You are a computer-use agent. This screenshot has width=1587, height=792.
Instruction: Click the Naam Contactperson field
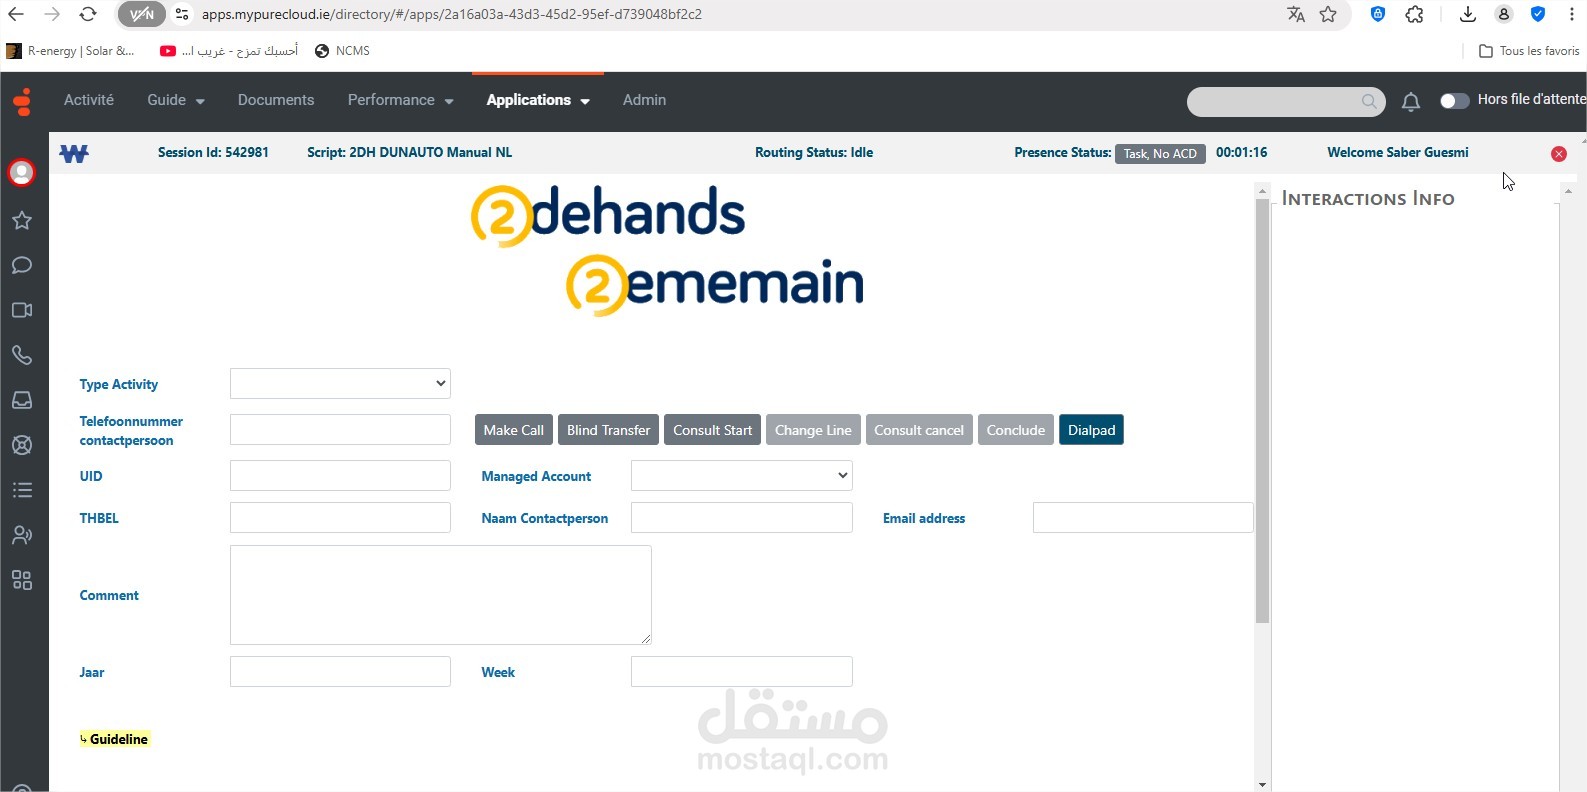pyautogui.click(x=742, y=518)
